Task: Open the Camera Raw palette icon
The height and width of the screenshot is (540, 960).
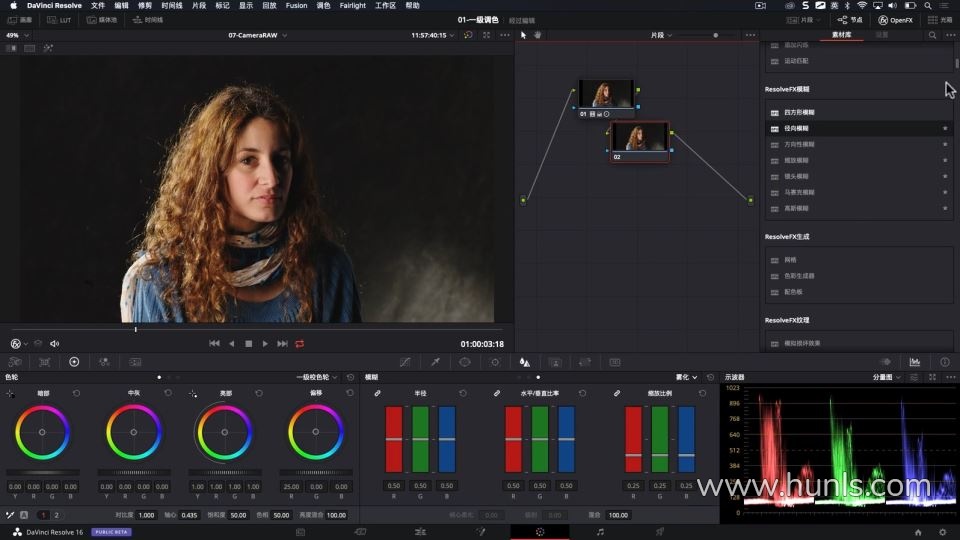Action: tap(15, 362)
